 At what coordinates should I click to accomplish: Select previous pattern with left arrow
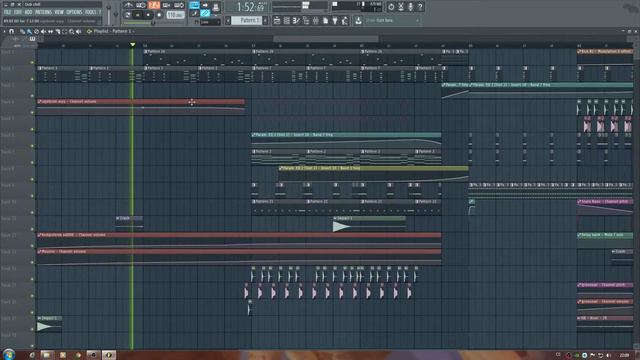(228, 20)
